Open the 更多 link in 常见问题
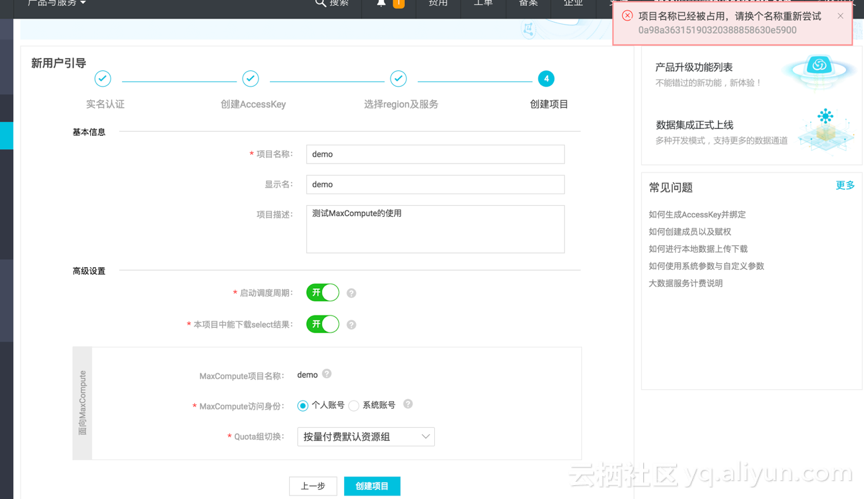 (845, 186)
